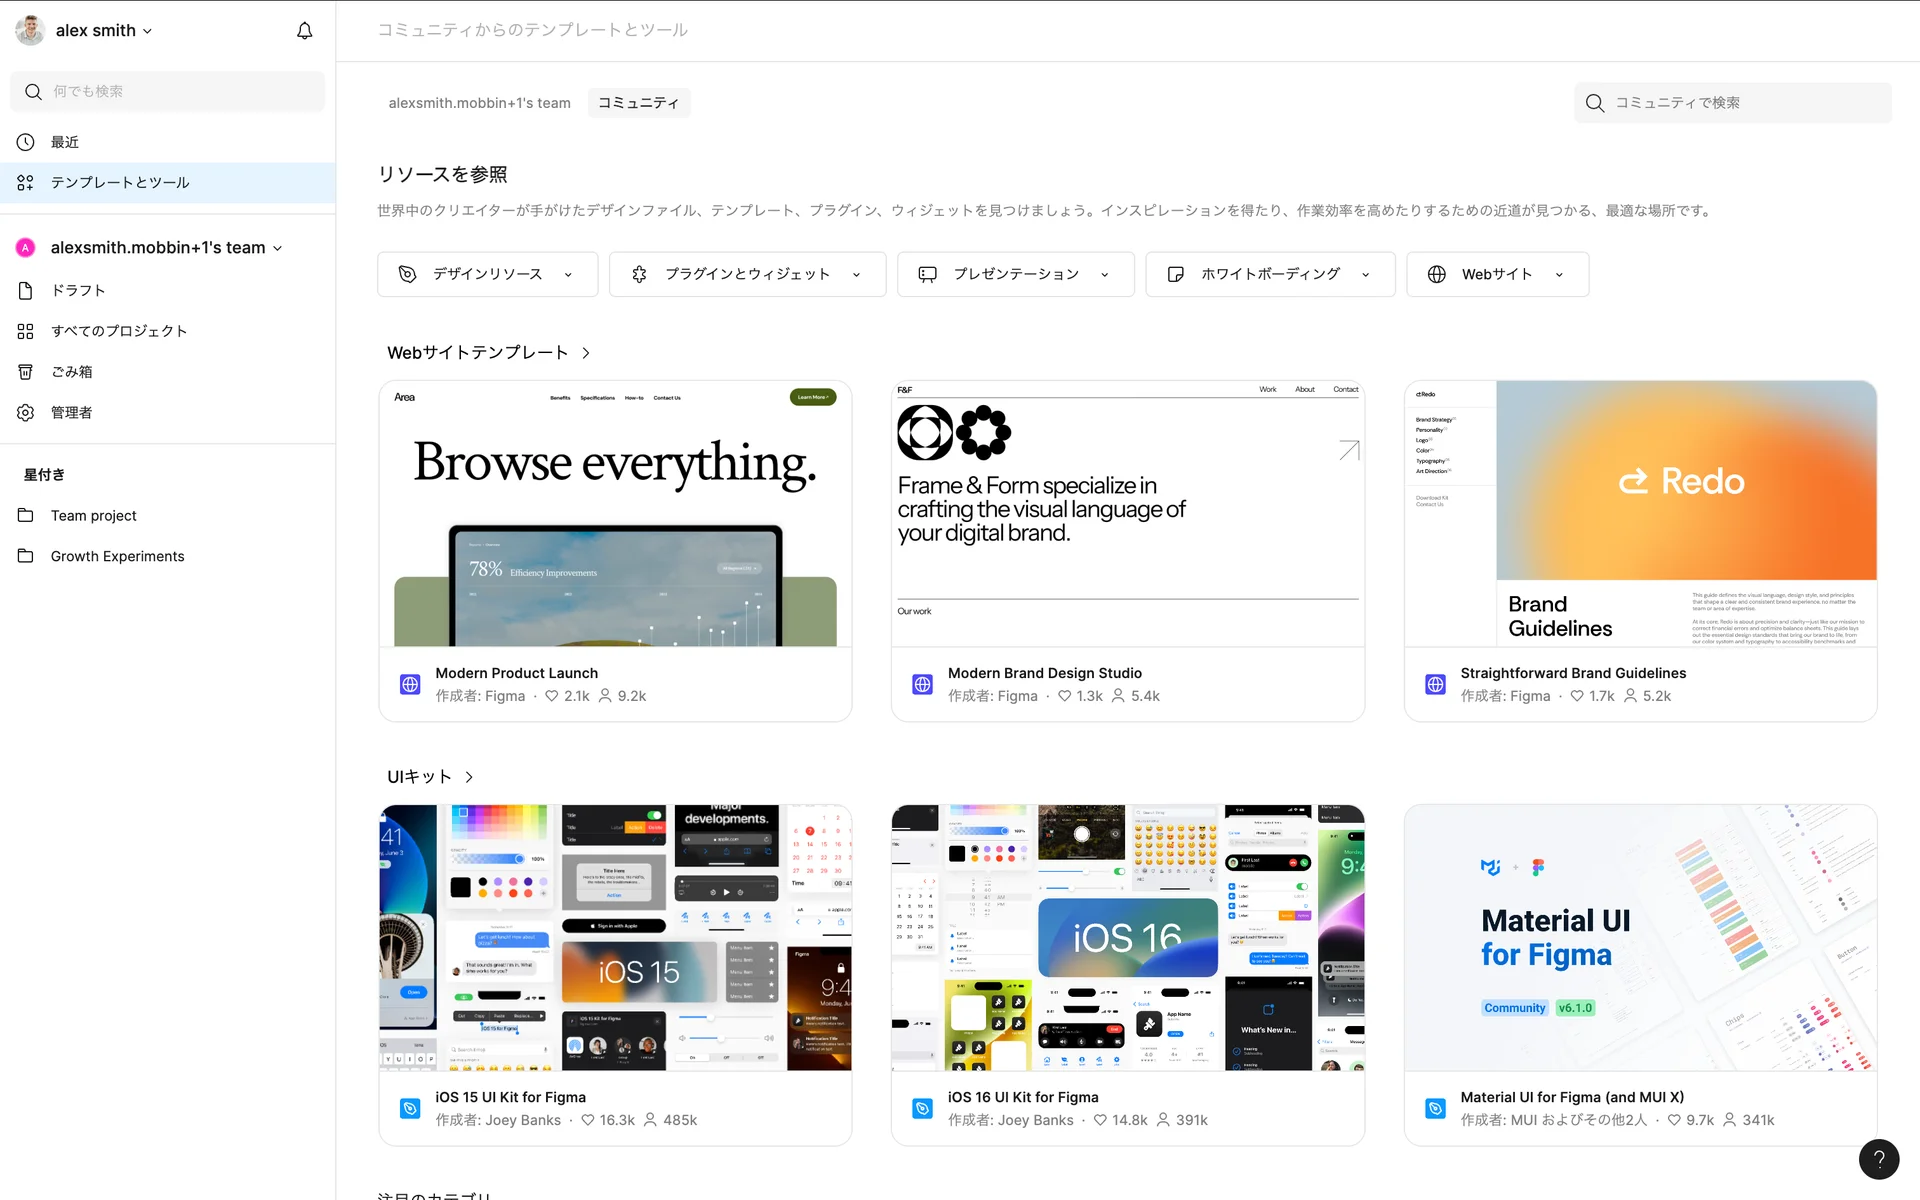
Task: Select テンプレートとツール in sidebar
Action: tap(120, 183)
